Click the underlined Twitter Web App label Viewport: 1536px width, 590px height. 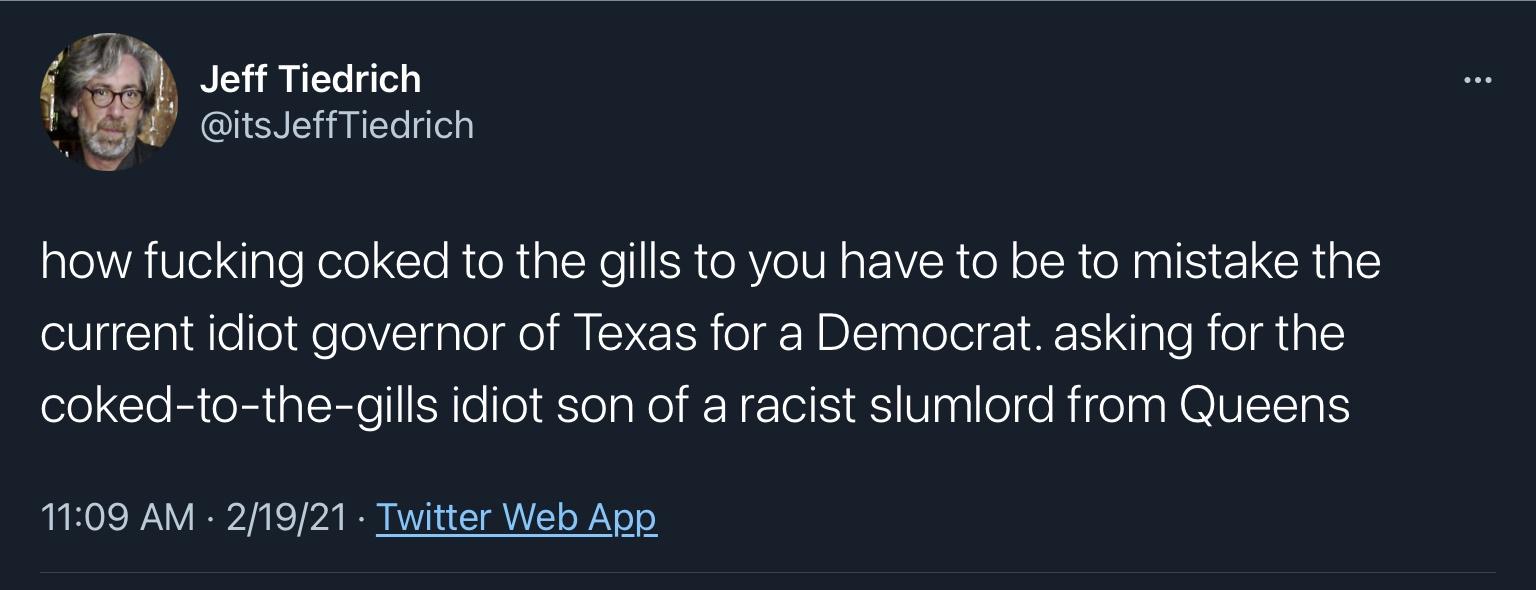(x=516, y=517)
